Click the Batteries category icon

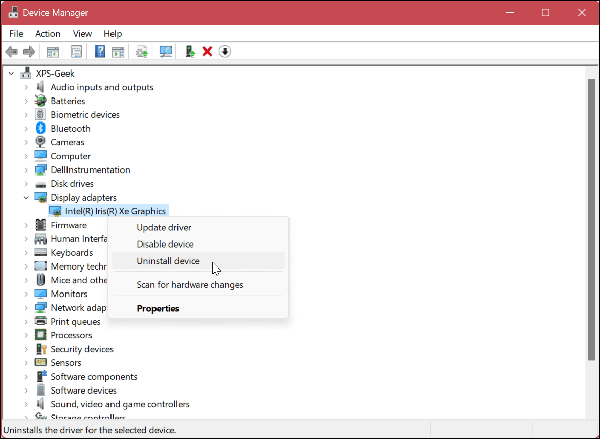[40, 101]
